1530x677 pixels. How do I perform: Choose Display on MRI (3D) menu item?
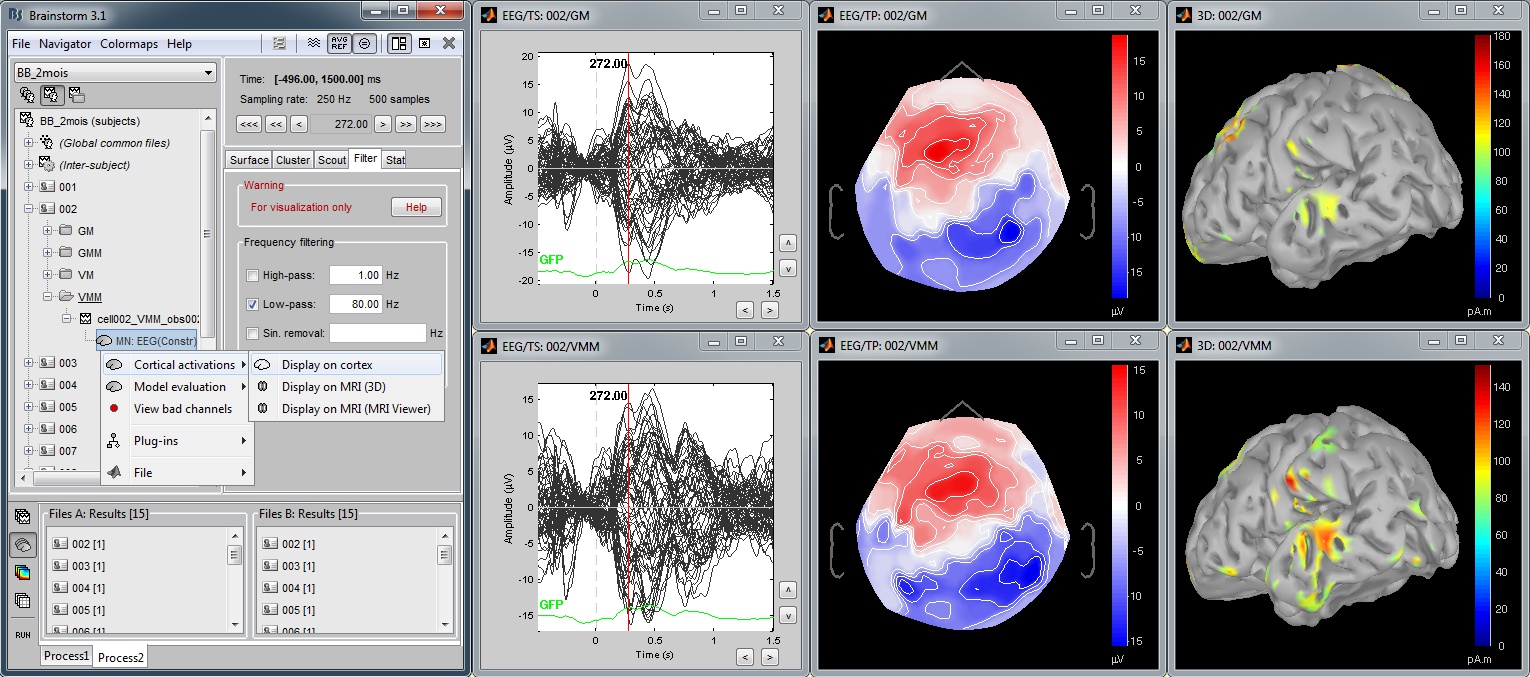[x=333, y=387]
